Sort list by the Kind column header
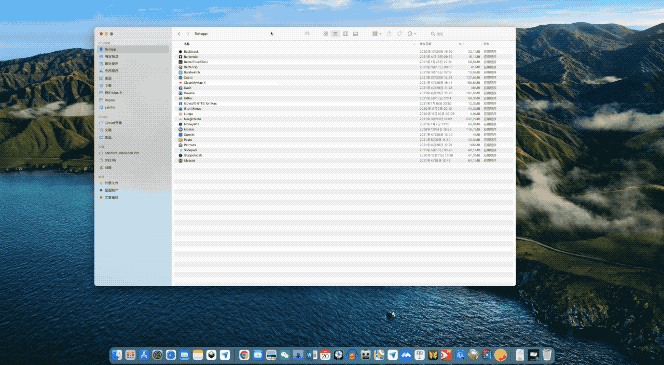Viewport: 664px width, 365px height. 487,44
